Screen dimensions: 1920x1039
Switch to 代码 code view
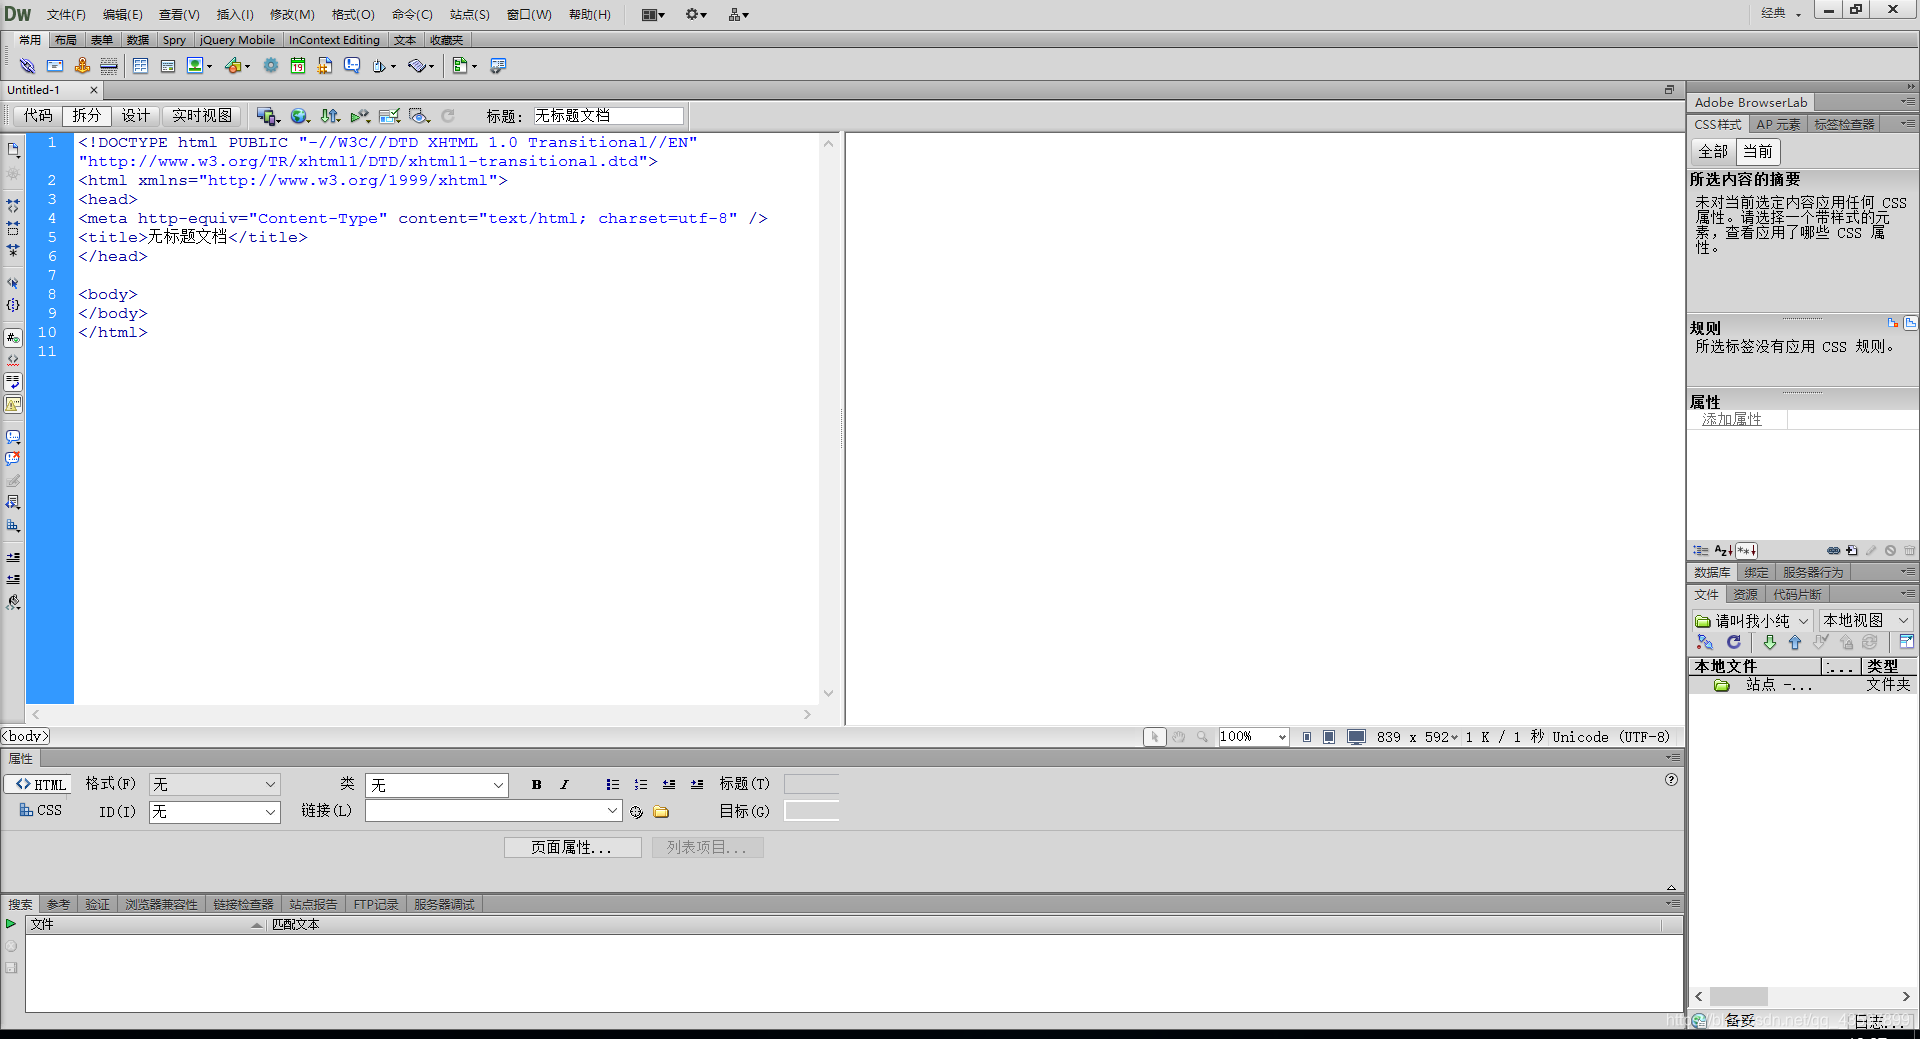pos(38,116)
